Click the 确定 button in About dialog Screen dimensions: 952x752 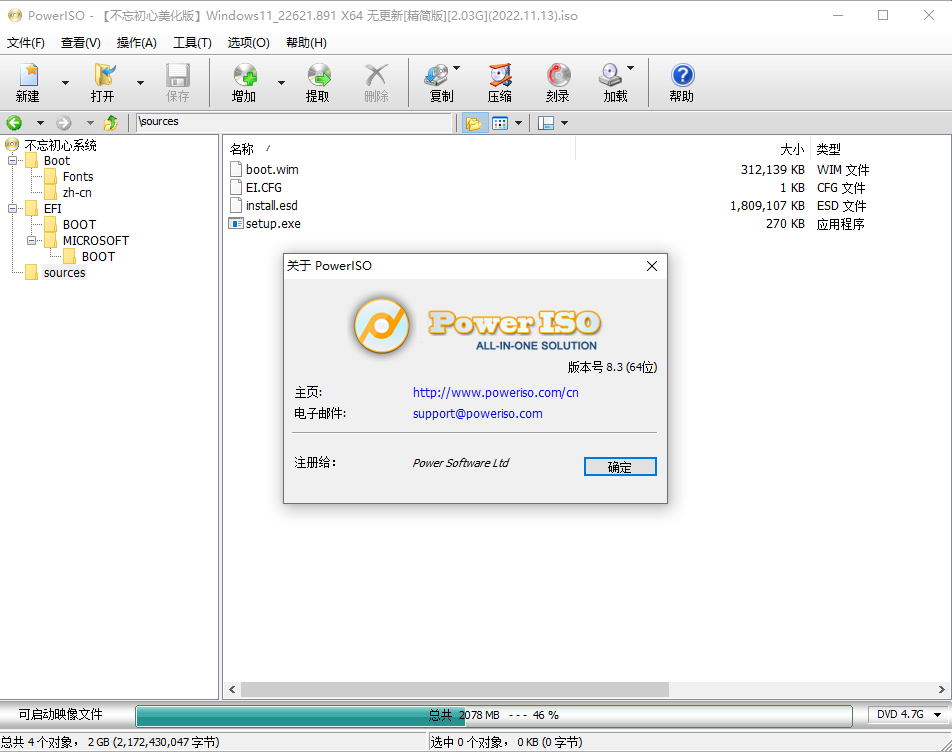click(x=620, y=467)
